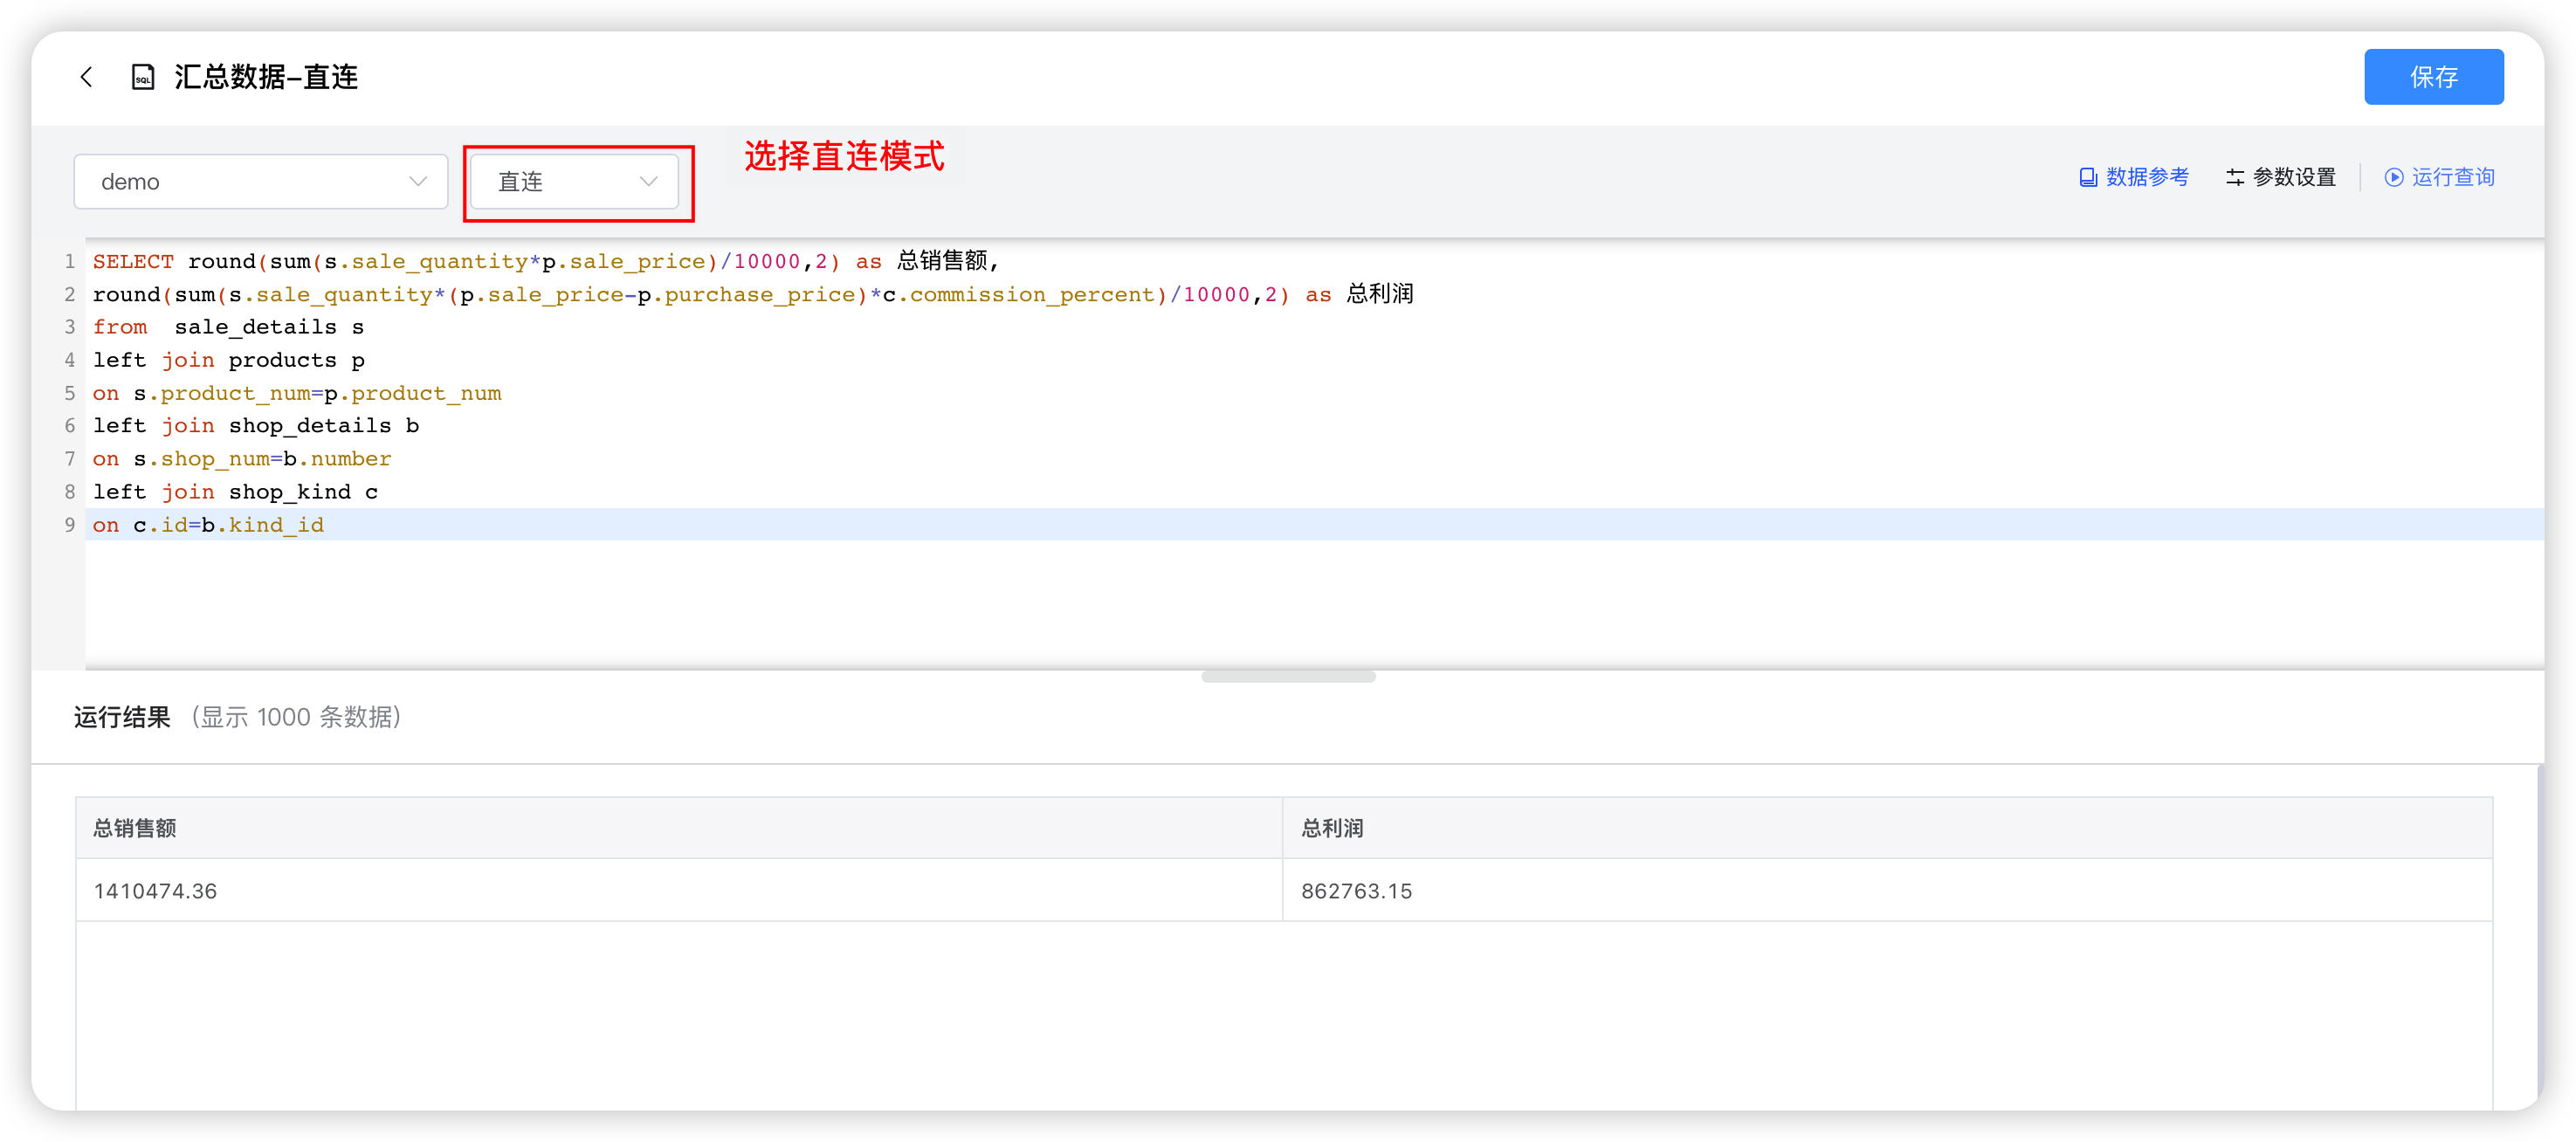
Task: Click the 's.shop_num=b.number' line
Action: 242,459
